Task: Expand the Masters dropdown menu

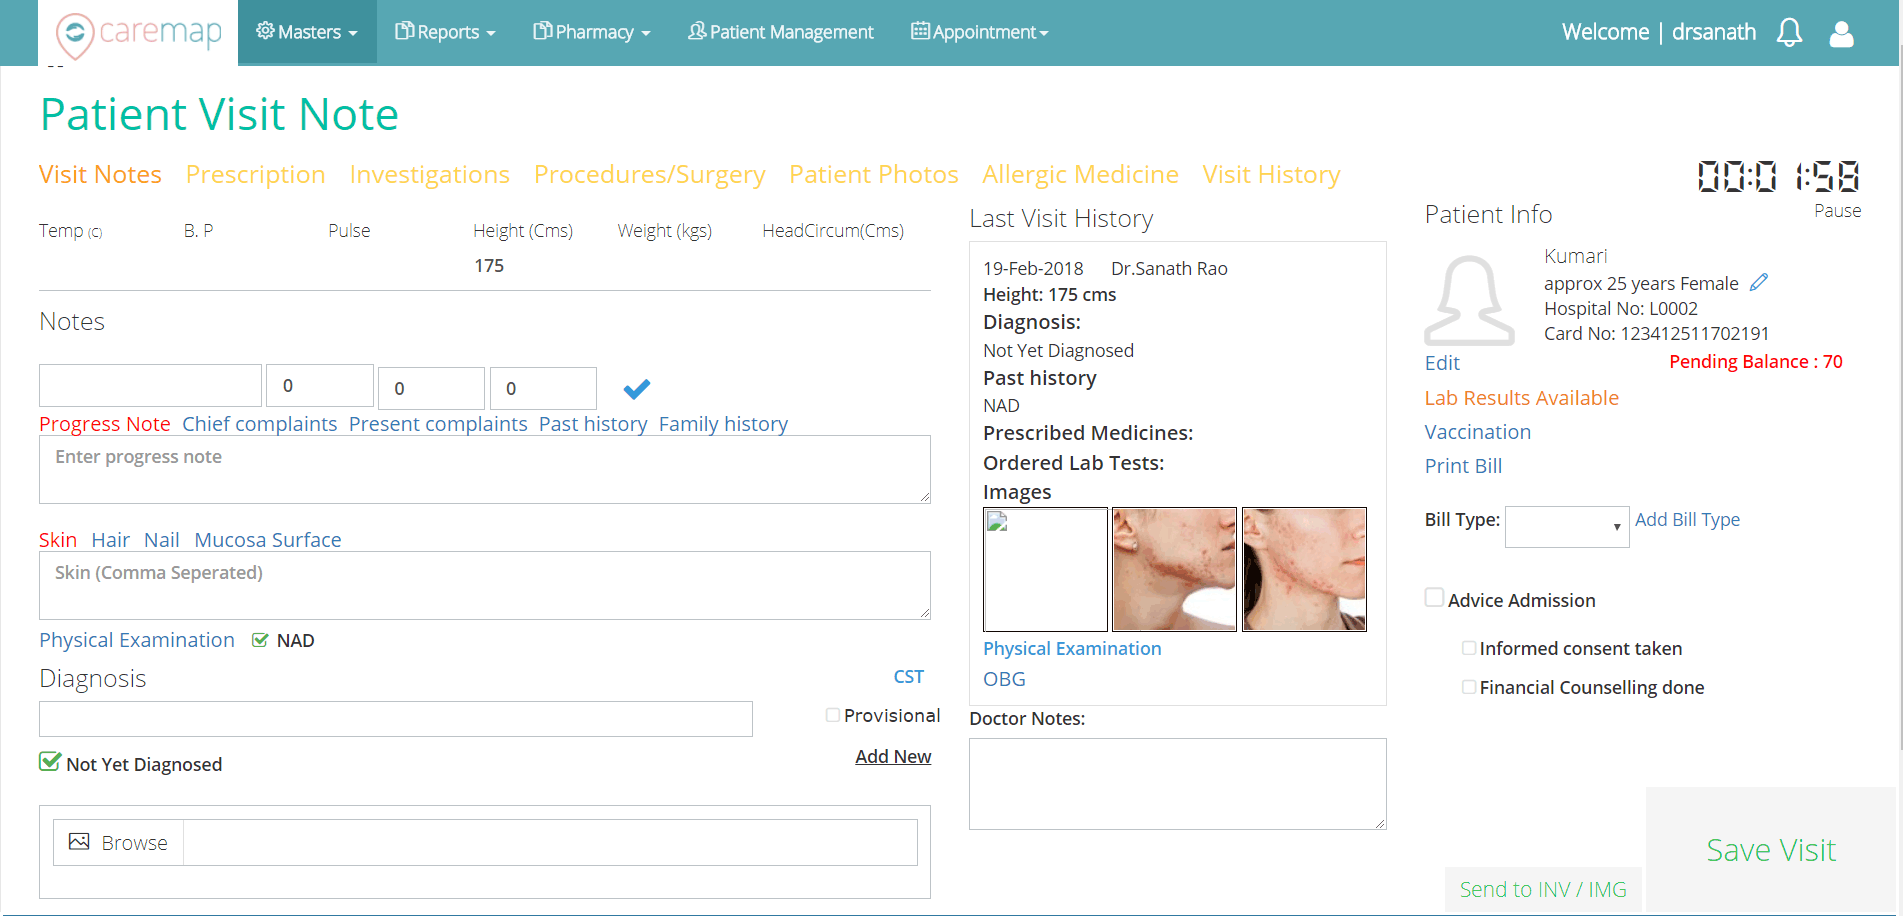Action: (307, 32)
